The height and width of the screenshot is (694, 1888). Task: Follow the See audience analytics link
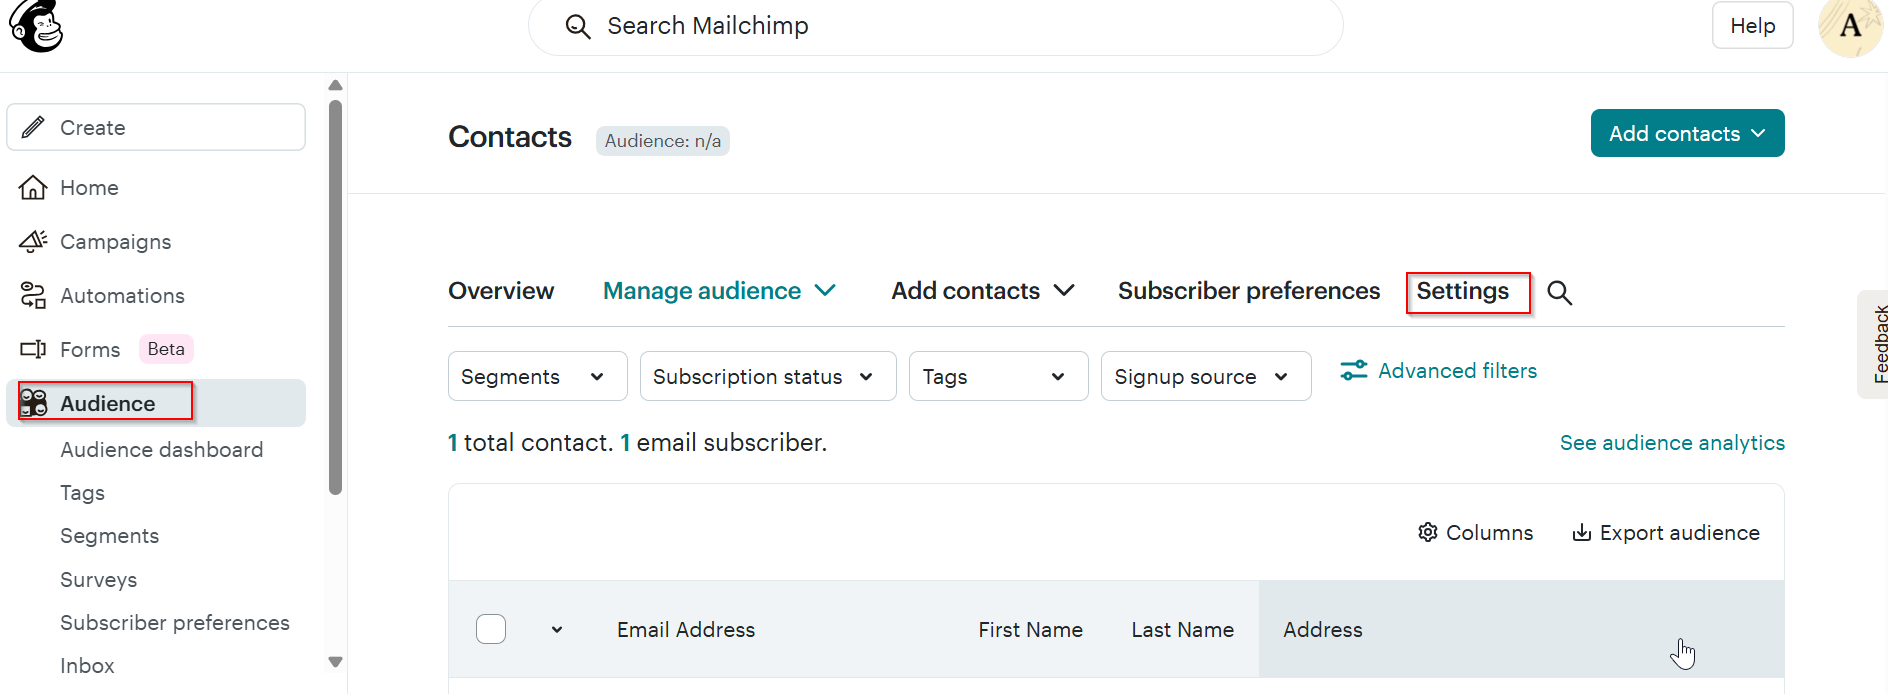pos(1672,443)
